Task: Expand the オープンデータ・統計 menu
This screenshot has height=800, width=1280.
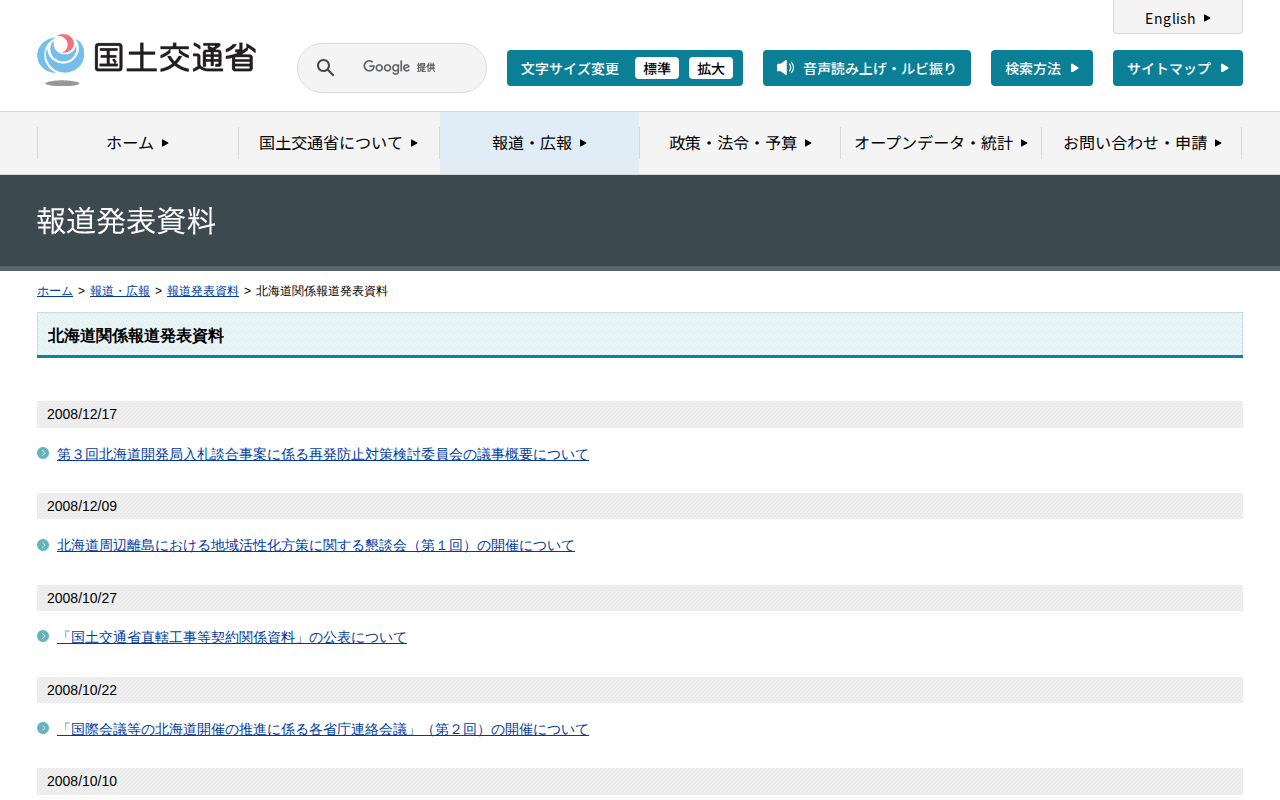Action: (x=940, y=143)
